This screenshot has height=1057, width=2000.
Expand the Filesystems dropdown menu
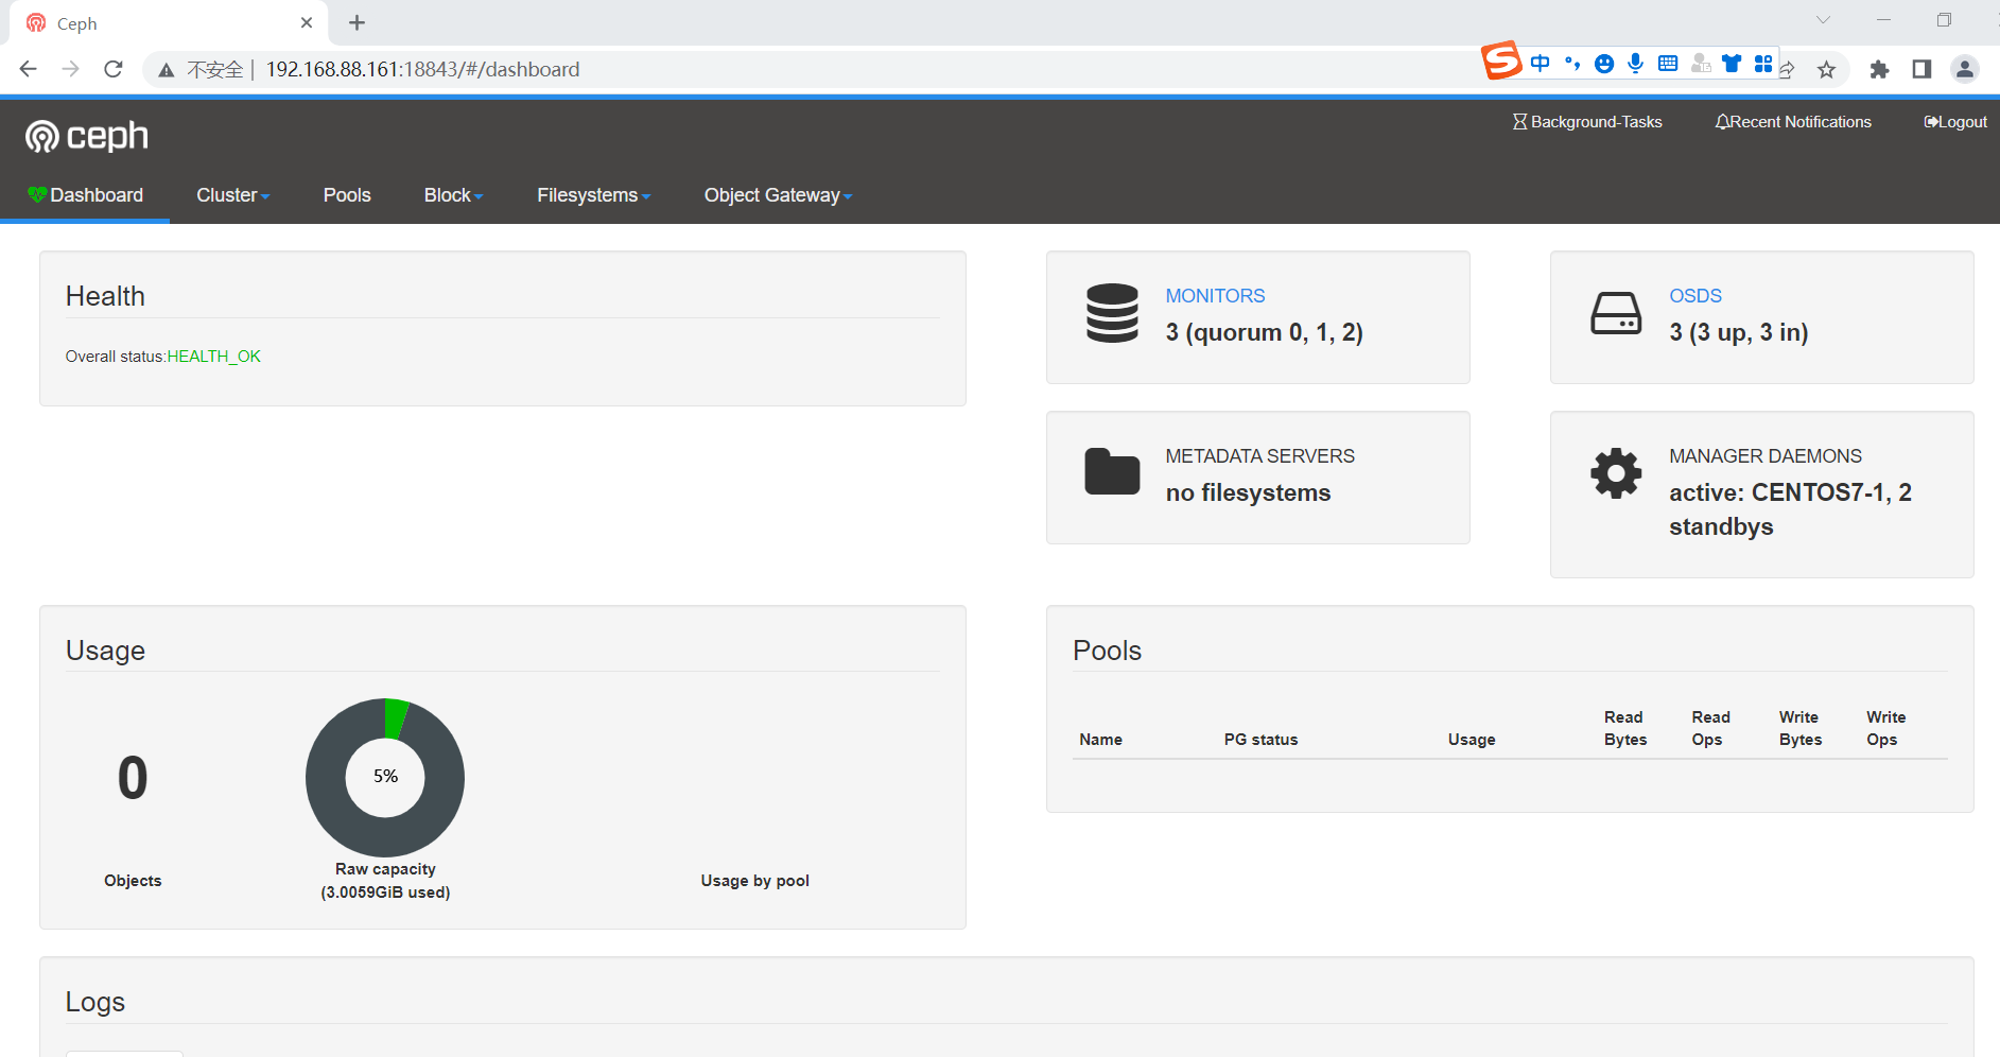[x=594, y=195]
